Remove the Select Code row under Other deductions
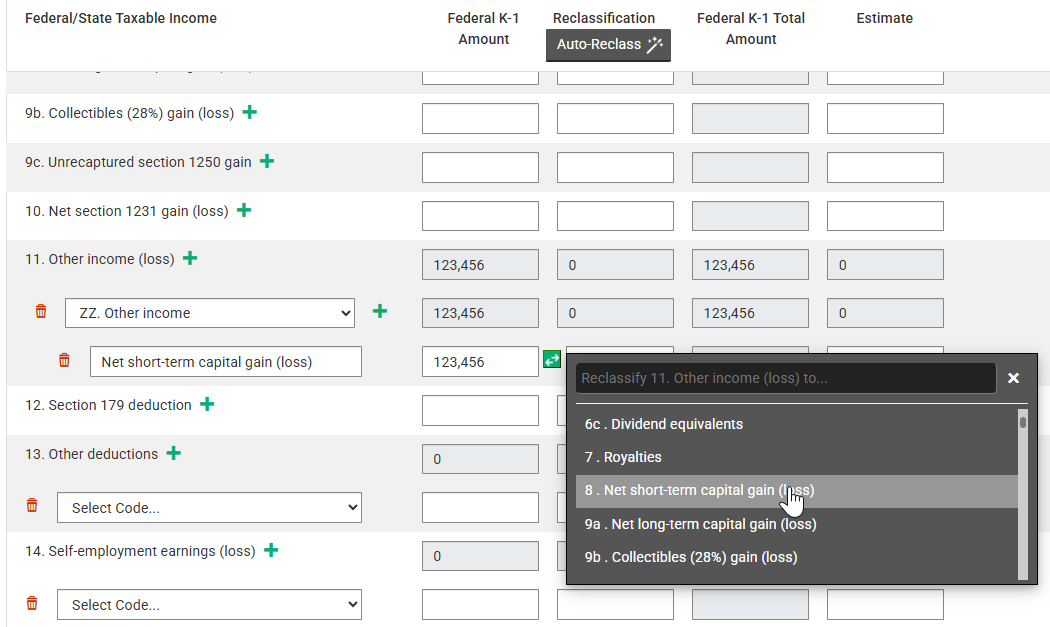 point(32,506)
